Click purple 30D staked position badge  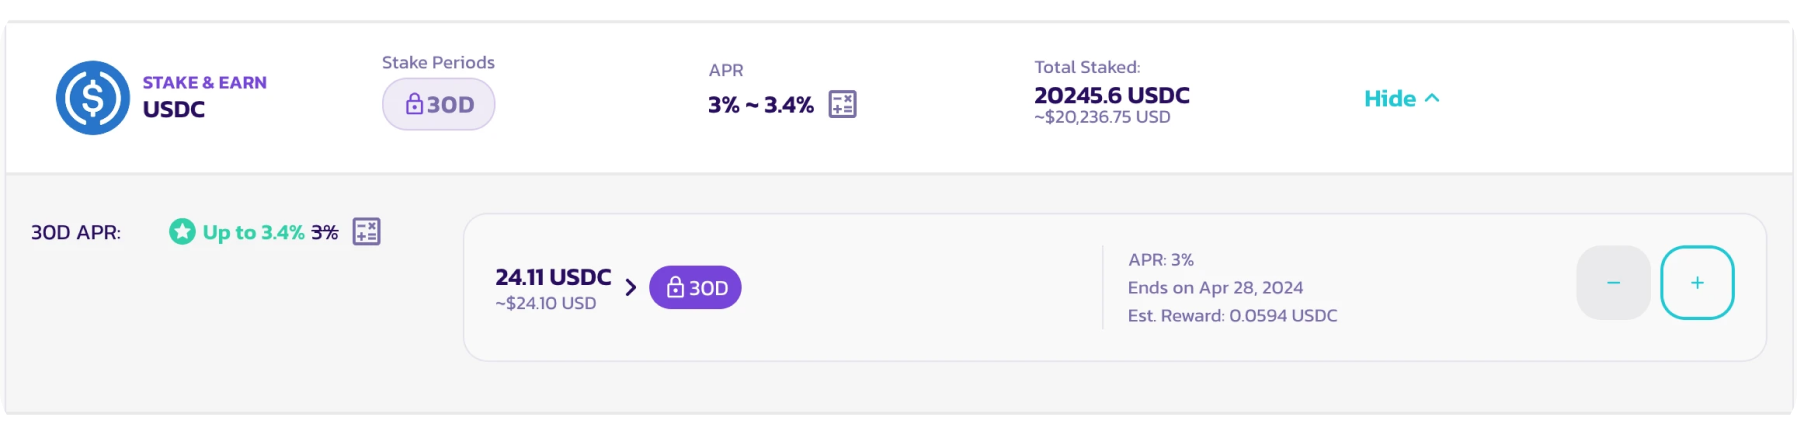pyautogui.click(x=695, y=288)
